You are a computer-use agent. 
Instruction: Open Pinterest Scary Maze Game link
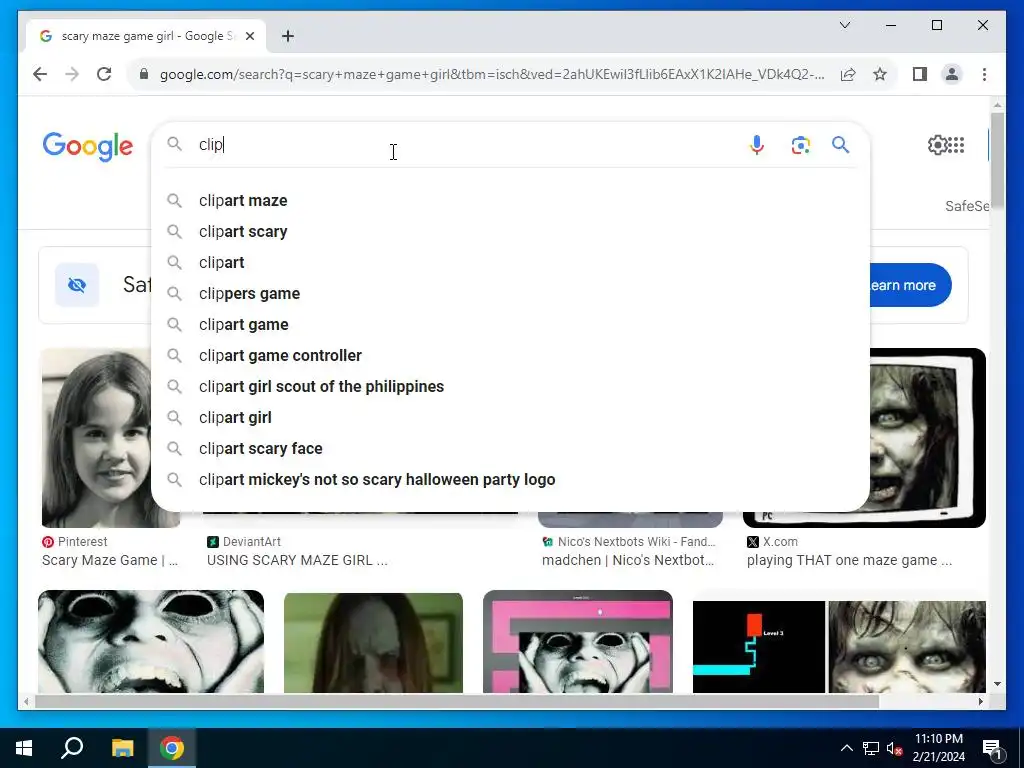pos(110,560)
